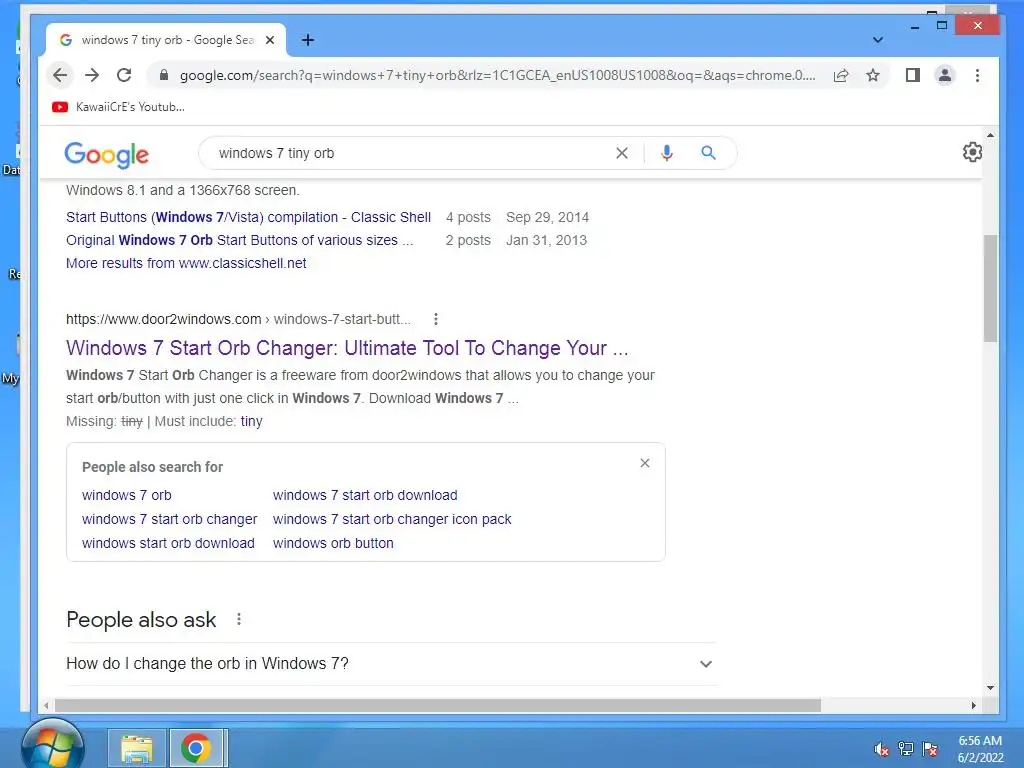Close the People also search for box
This screenshot has height=768, width=1024.
[645, 463]
